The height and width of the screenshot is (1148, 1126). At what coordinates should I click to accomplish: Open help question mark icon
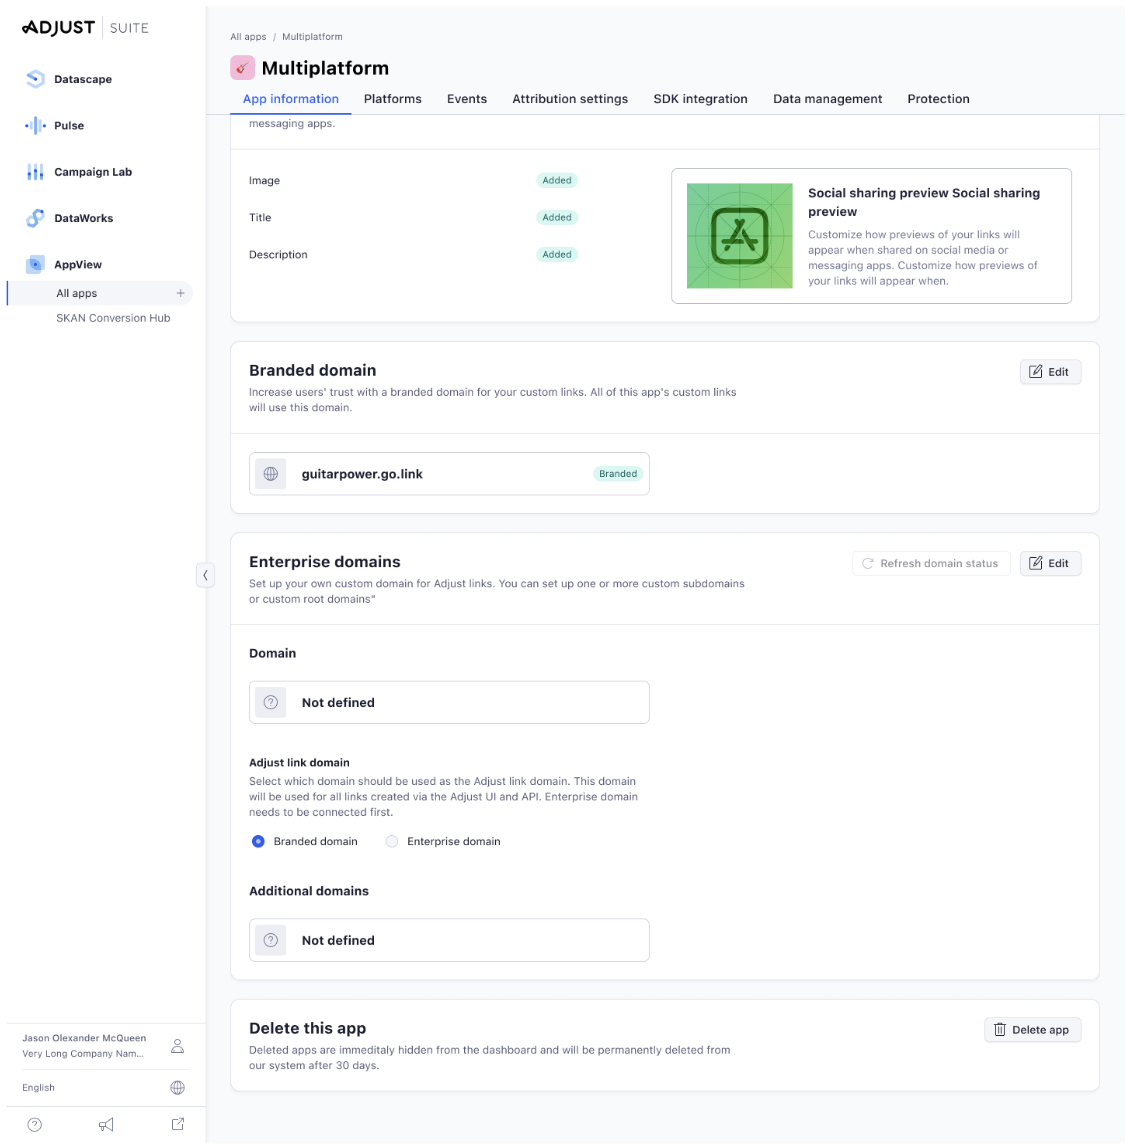34,1125
